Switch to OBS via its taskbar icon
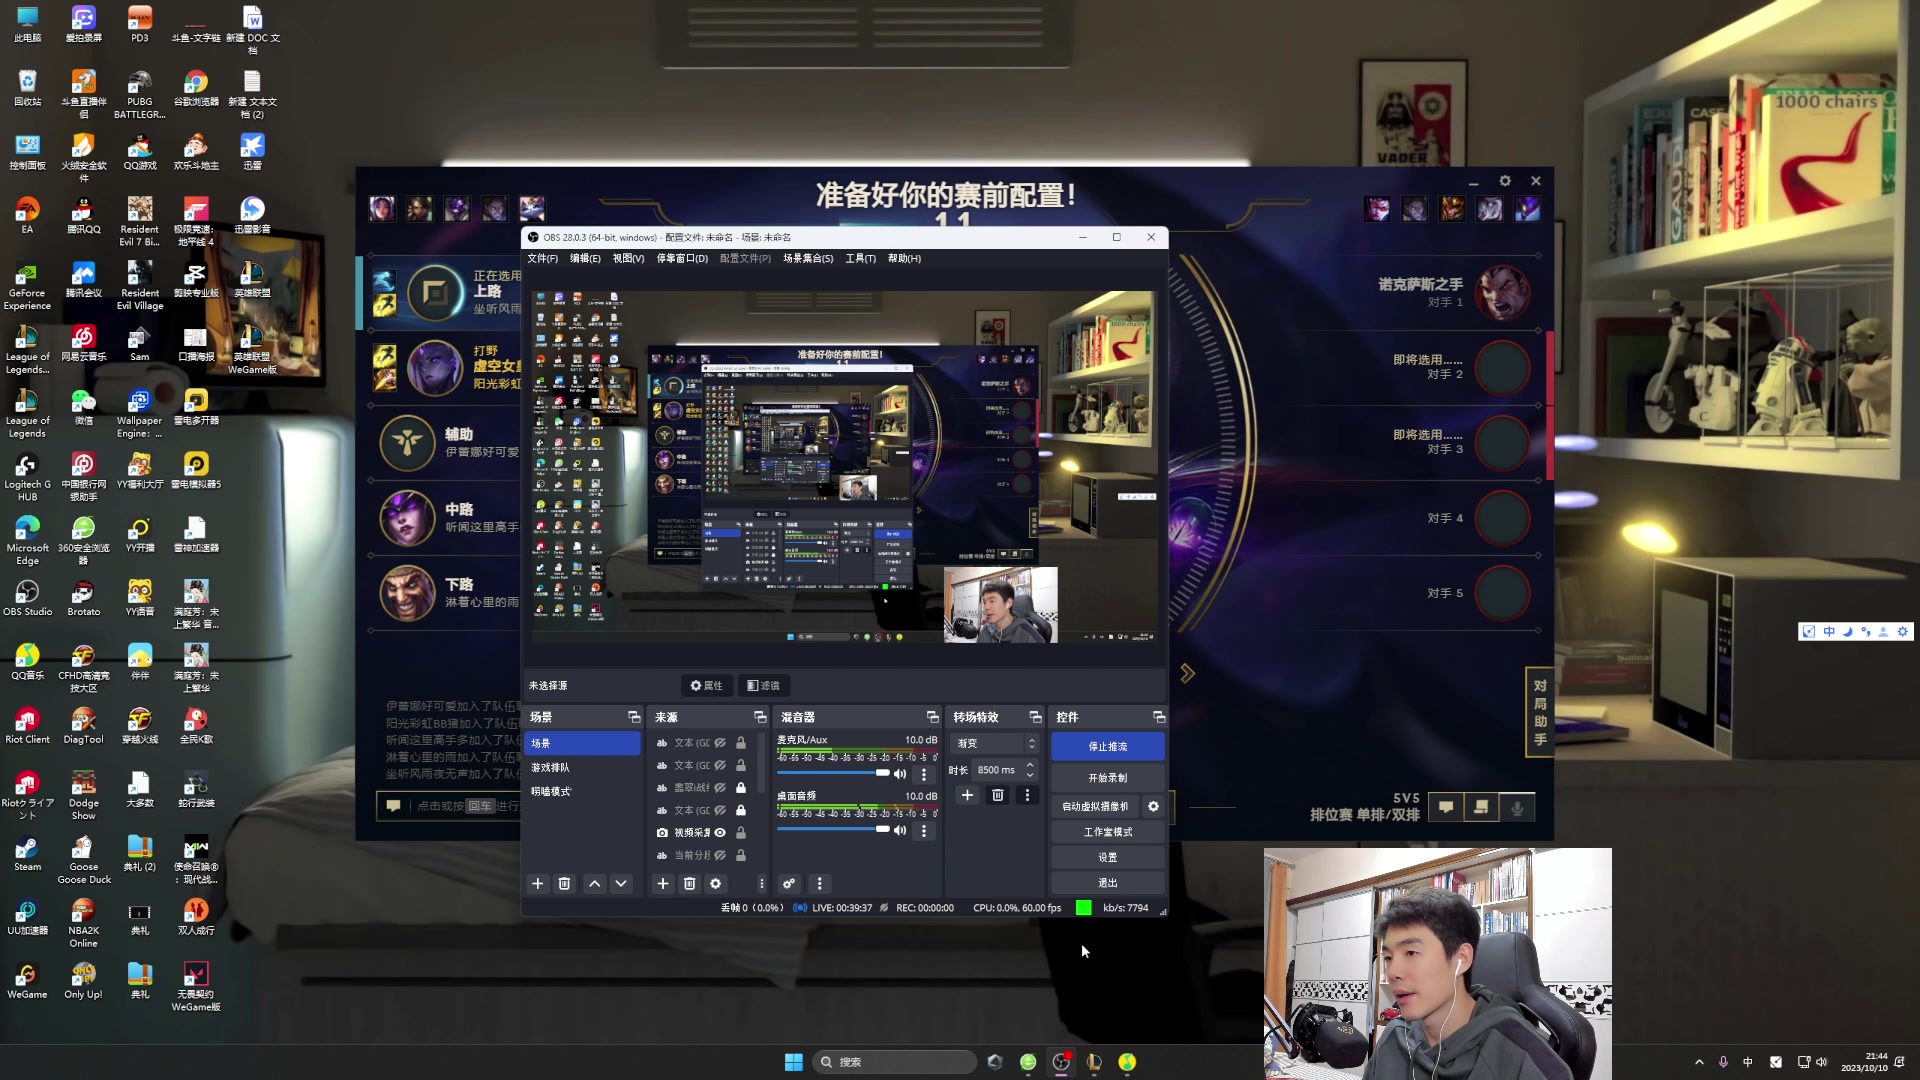The height and width of the screenshot is (1080, 1920). (1061, 1062)
